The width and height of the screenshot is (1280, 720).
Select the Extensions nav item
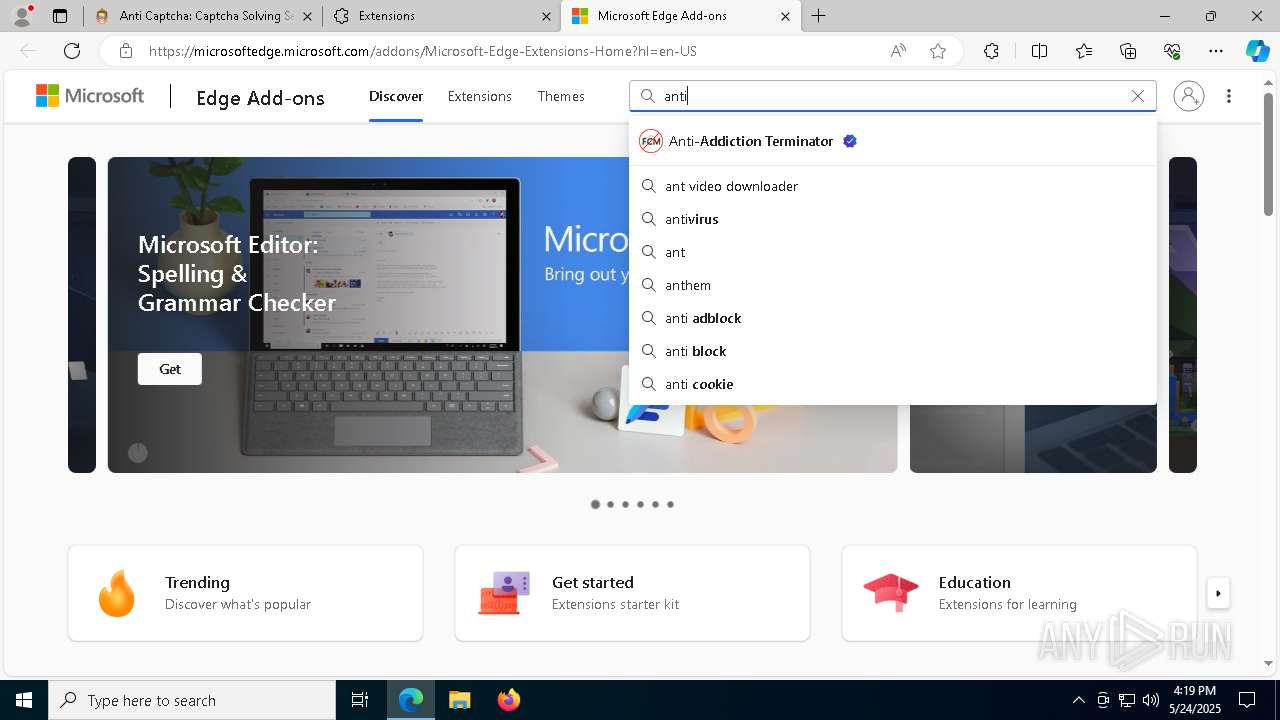pyautogui.click(x=480, y=96)
